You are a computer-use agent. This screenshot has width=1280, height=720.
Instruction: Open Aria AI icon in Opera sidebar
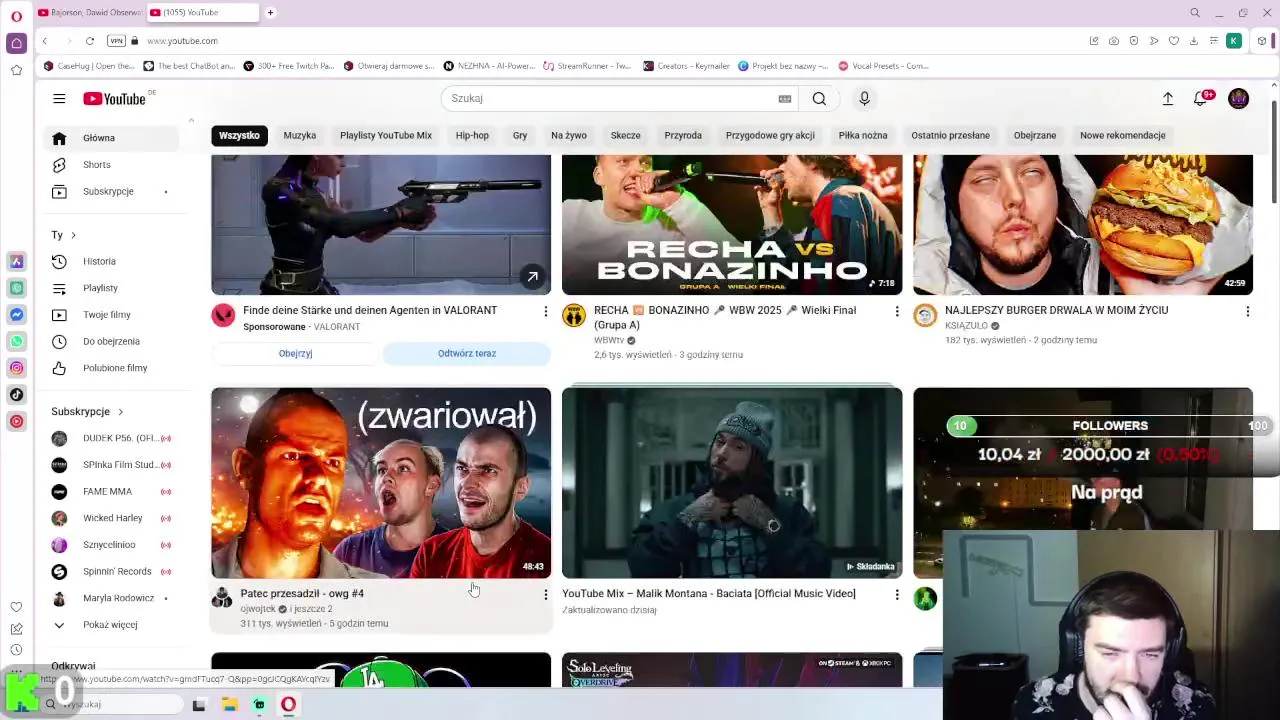coord(16,261)
